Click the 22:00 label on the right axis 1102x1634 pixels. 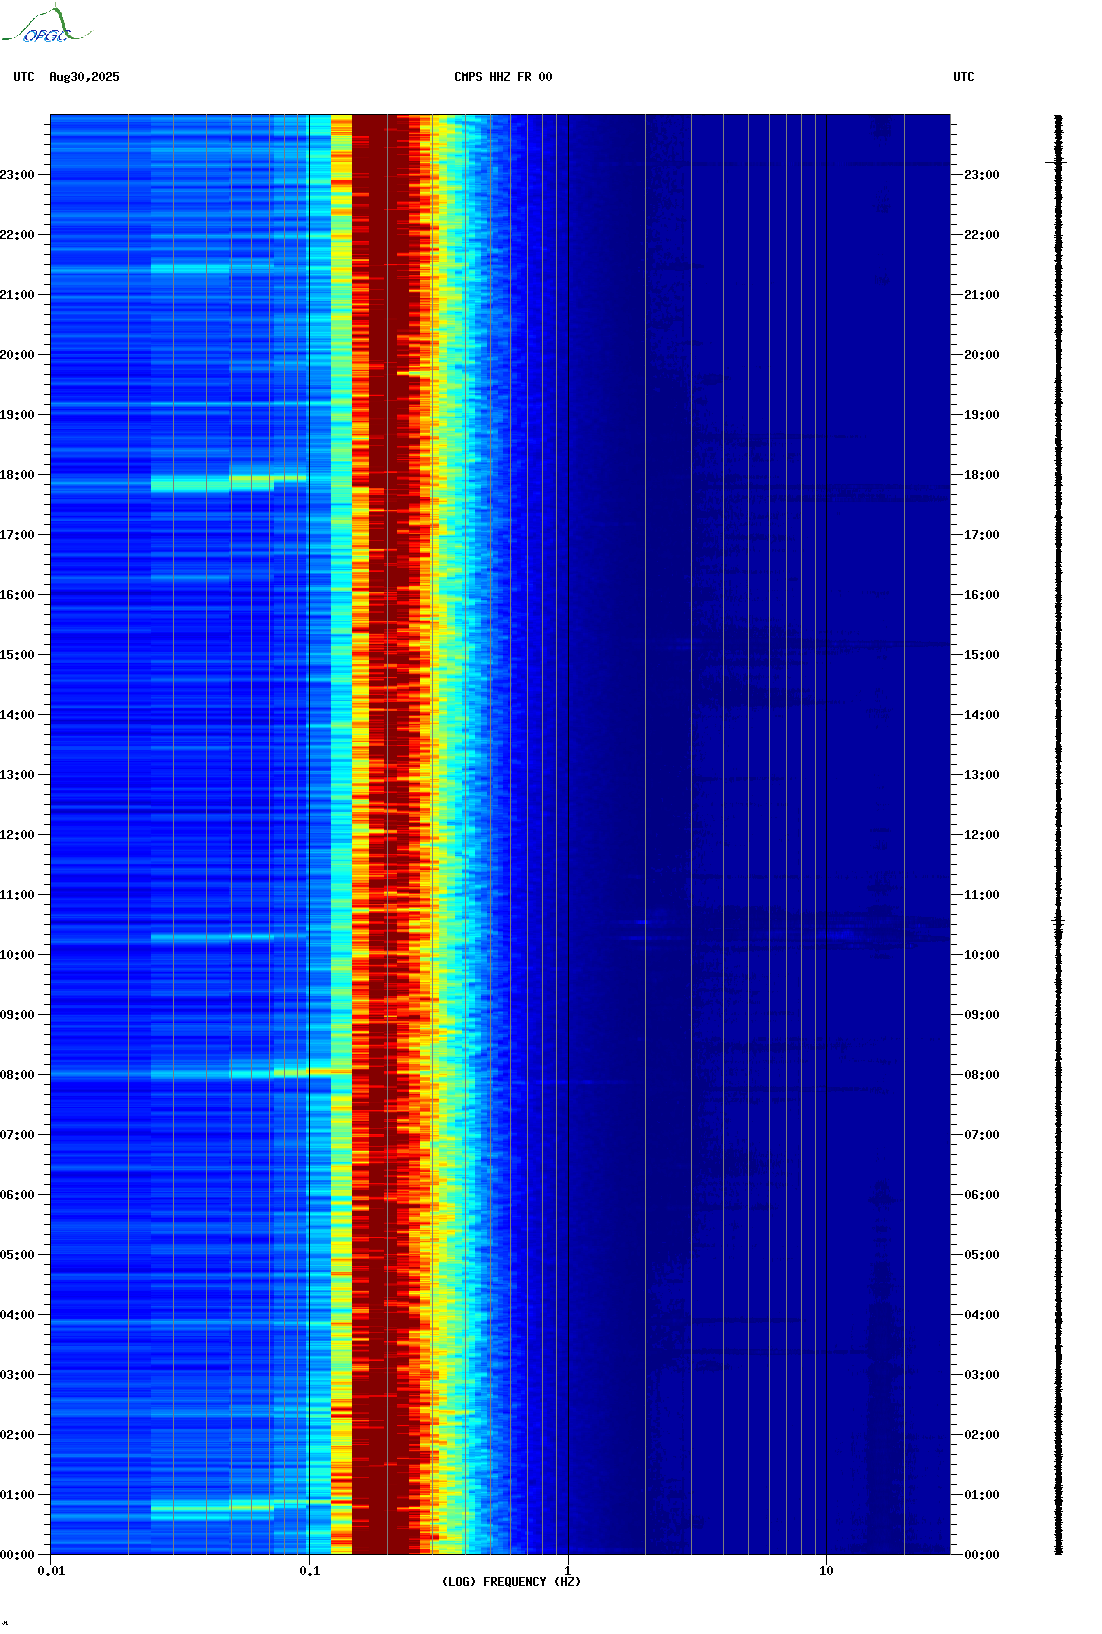[x=982, y=235]
